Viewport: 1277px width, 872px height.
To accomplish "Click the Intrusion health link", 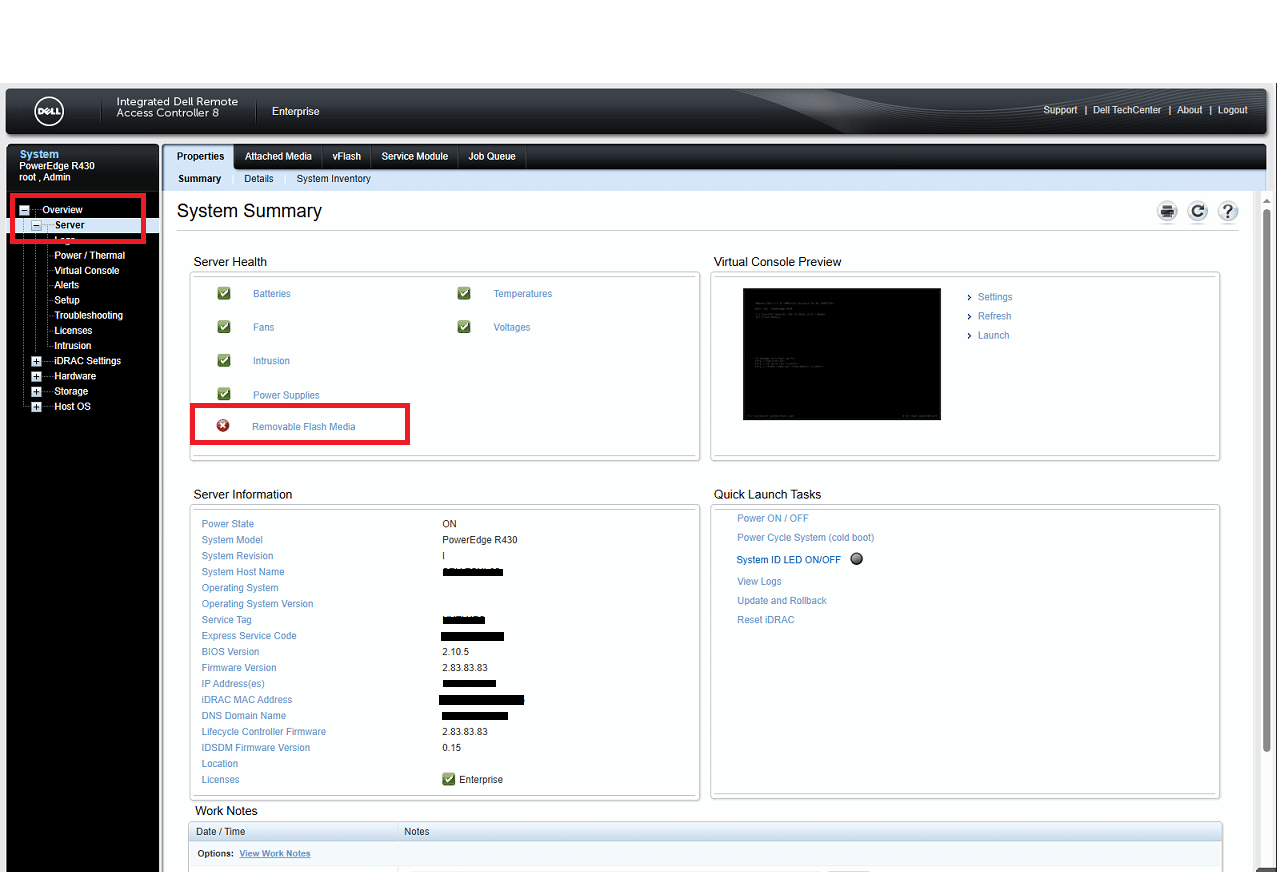I will pyautogui.click(x=271, y=361).
